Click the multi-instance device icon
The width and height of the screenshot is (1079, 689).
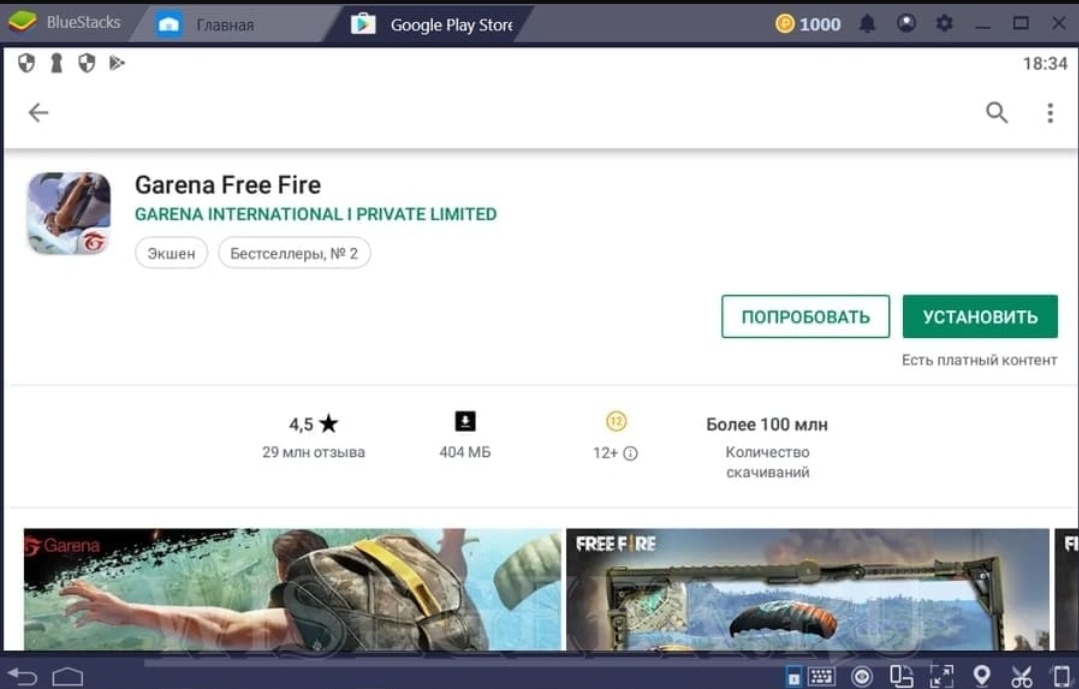(901, 676)
